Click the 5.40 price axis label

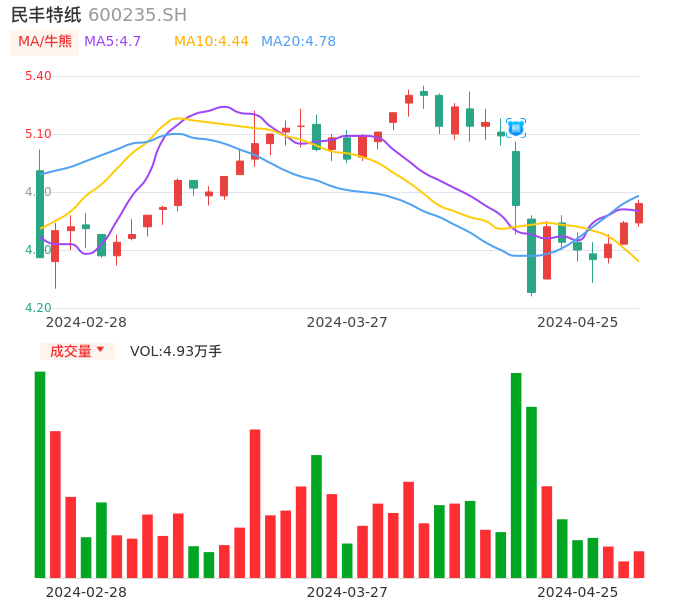tap(37, 76)
